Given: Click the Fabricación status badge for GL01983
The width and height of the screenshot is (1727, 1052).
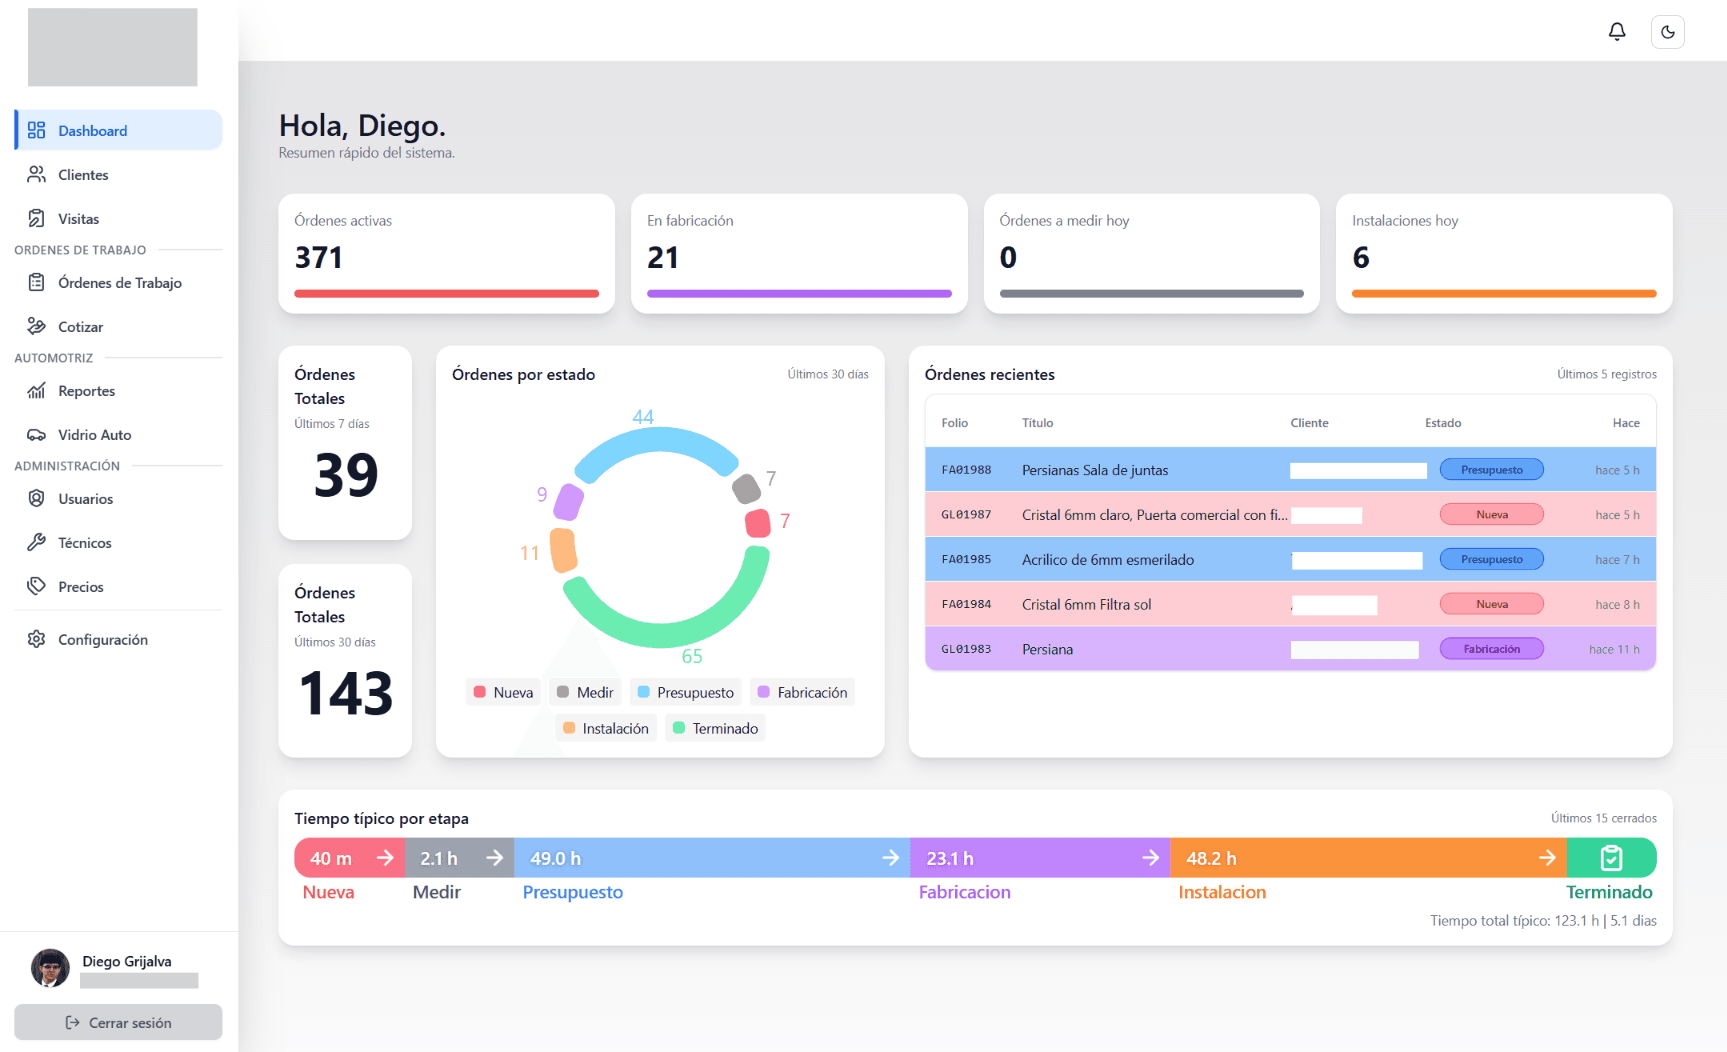Looking at the screenshot, I should tap(1491, 649).
